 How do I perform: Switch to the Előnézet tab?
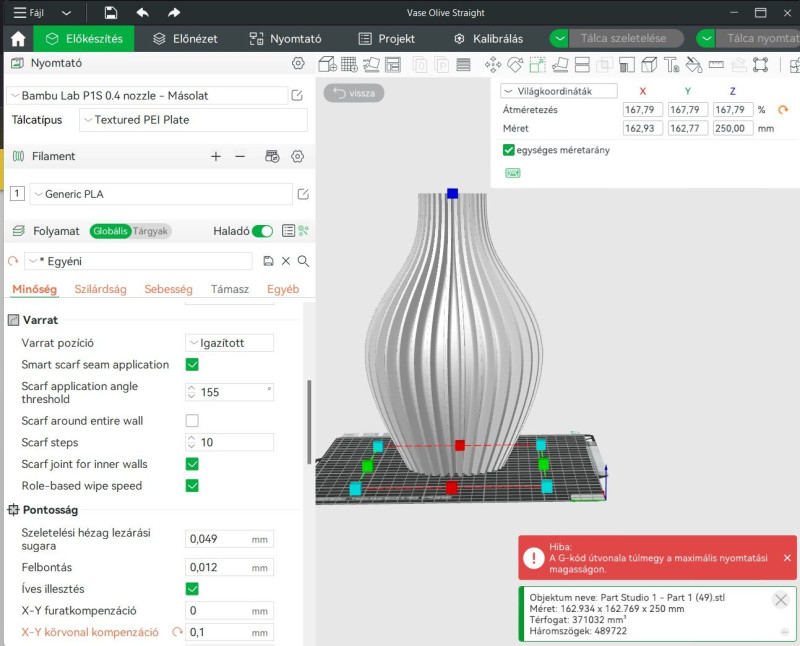(186, 39)
